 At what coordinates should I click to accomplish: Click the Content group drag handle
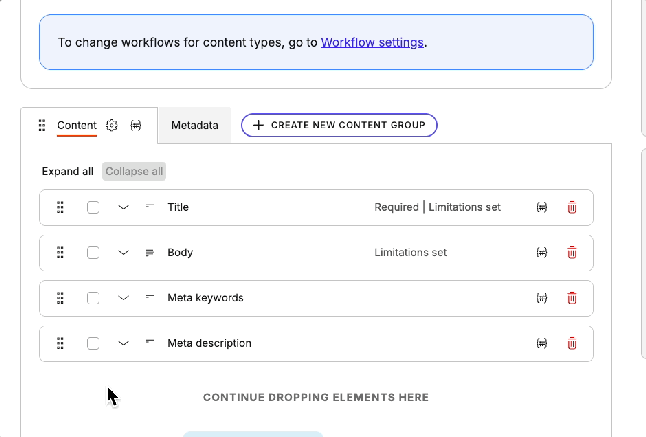point(42,125)
